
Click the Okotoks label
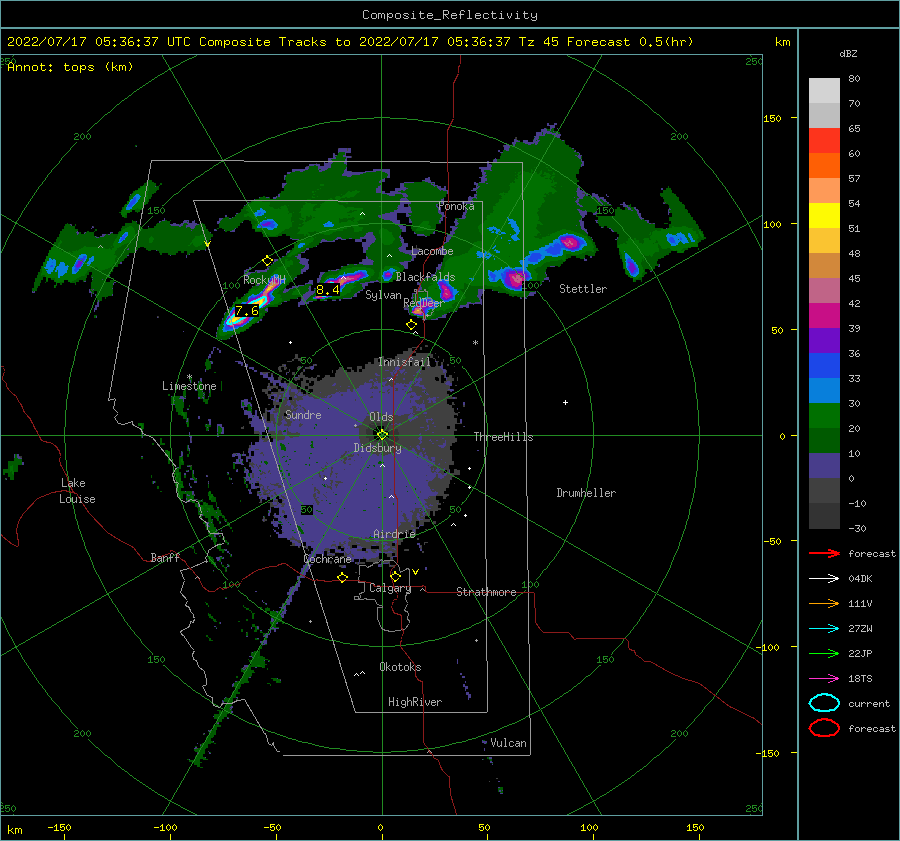click(x=400, y=666)
